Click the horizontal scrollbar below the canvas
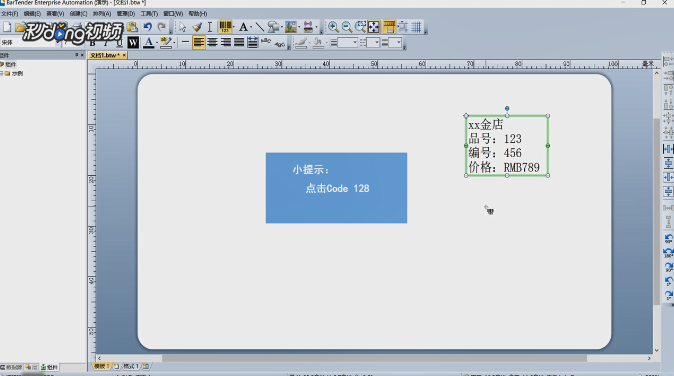Screen dimensions: 674x376 point(374,358)
